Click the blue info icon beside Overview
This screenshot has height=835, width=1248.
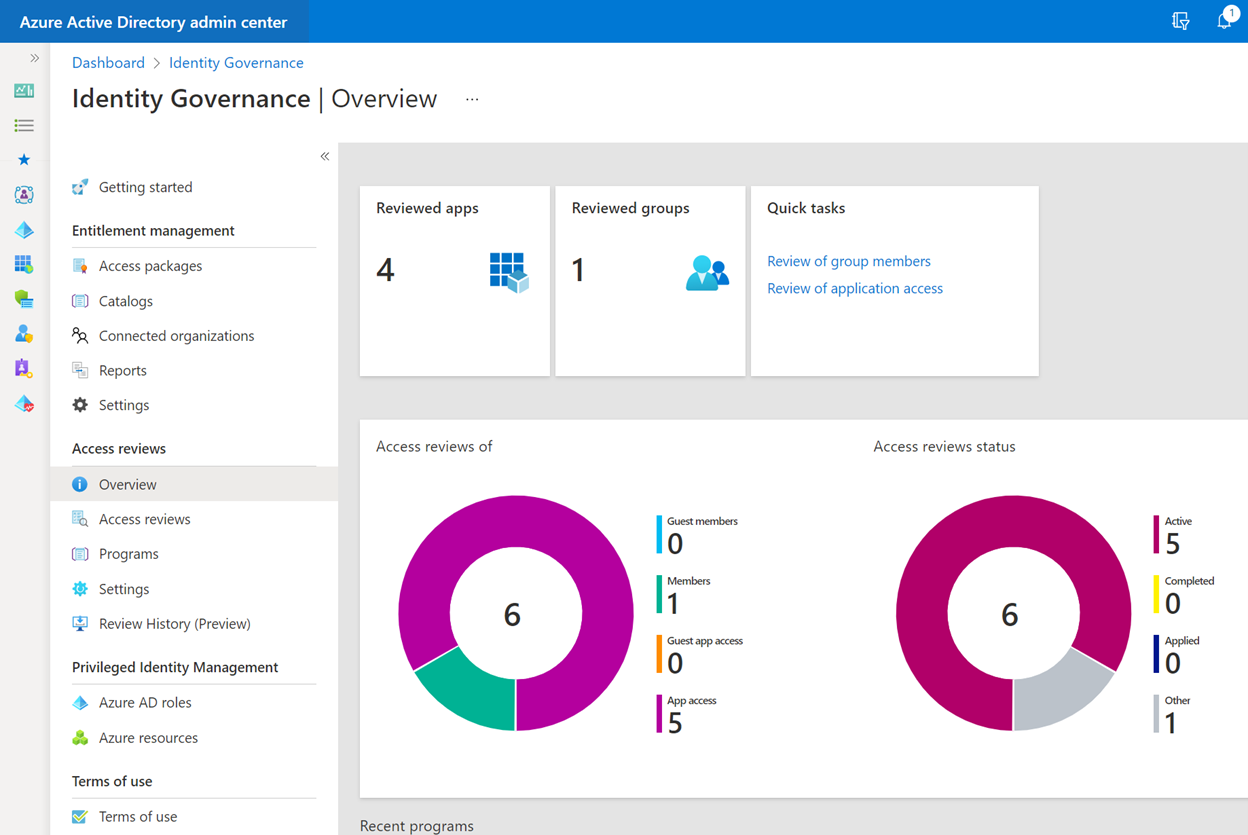click(x=80, y=484)
